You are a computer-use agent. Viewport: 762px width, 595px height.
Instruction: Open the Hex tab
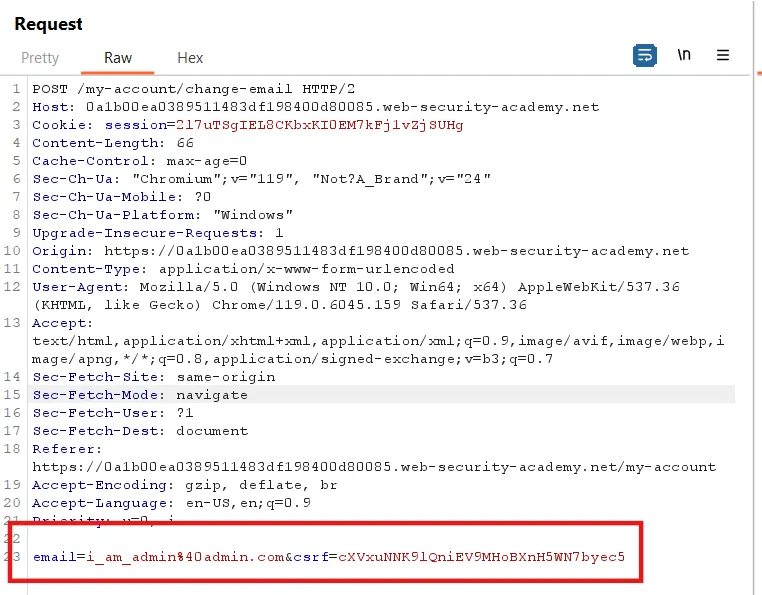coord(190,58)
